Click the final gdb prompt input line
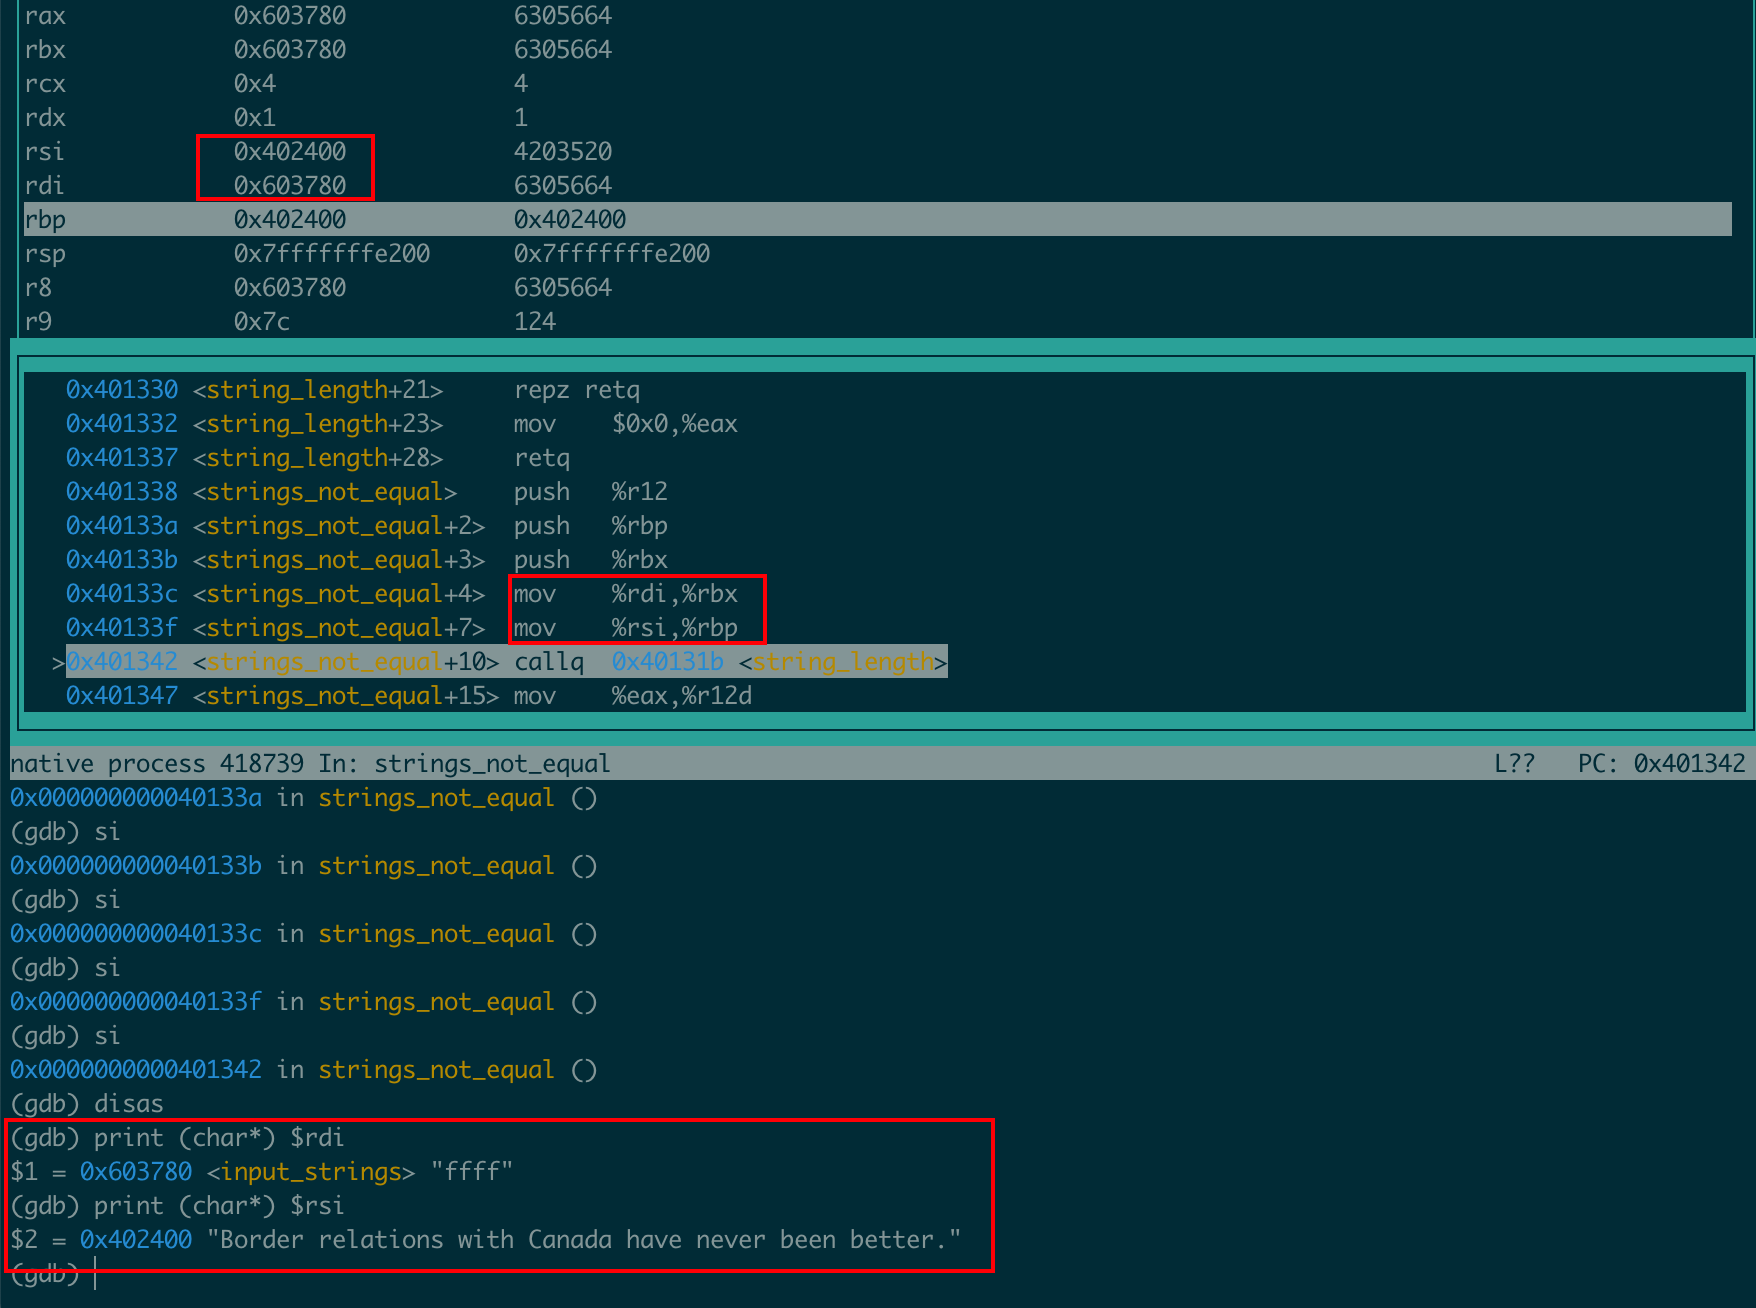Viewport: 1756px width, 1308px height. pyautogui.click(x=54, y=1276)
